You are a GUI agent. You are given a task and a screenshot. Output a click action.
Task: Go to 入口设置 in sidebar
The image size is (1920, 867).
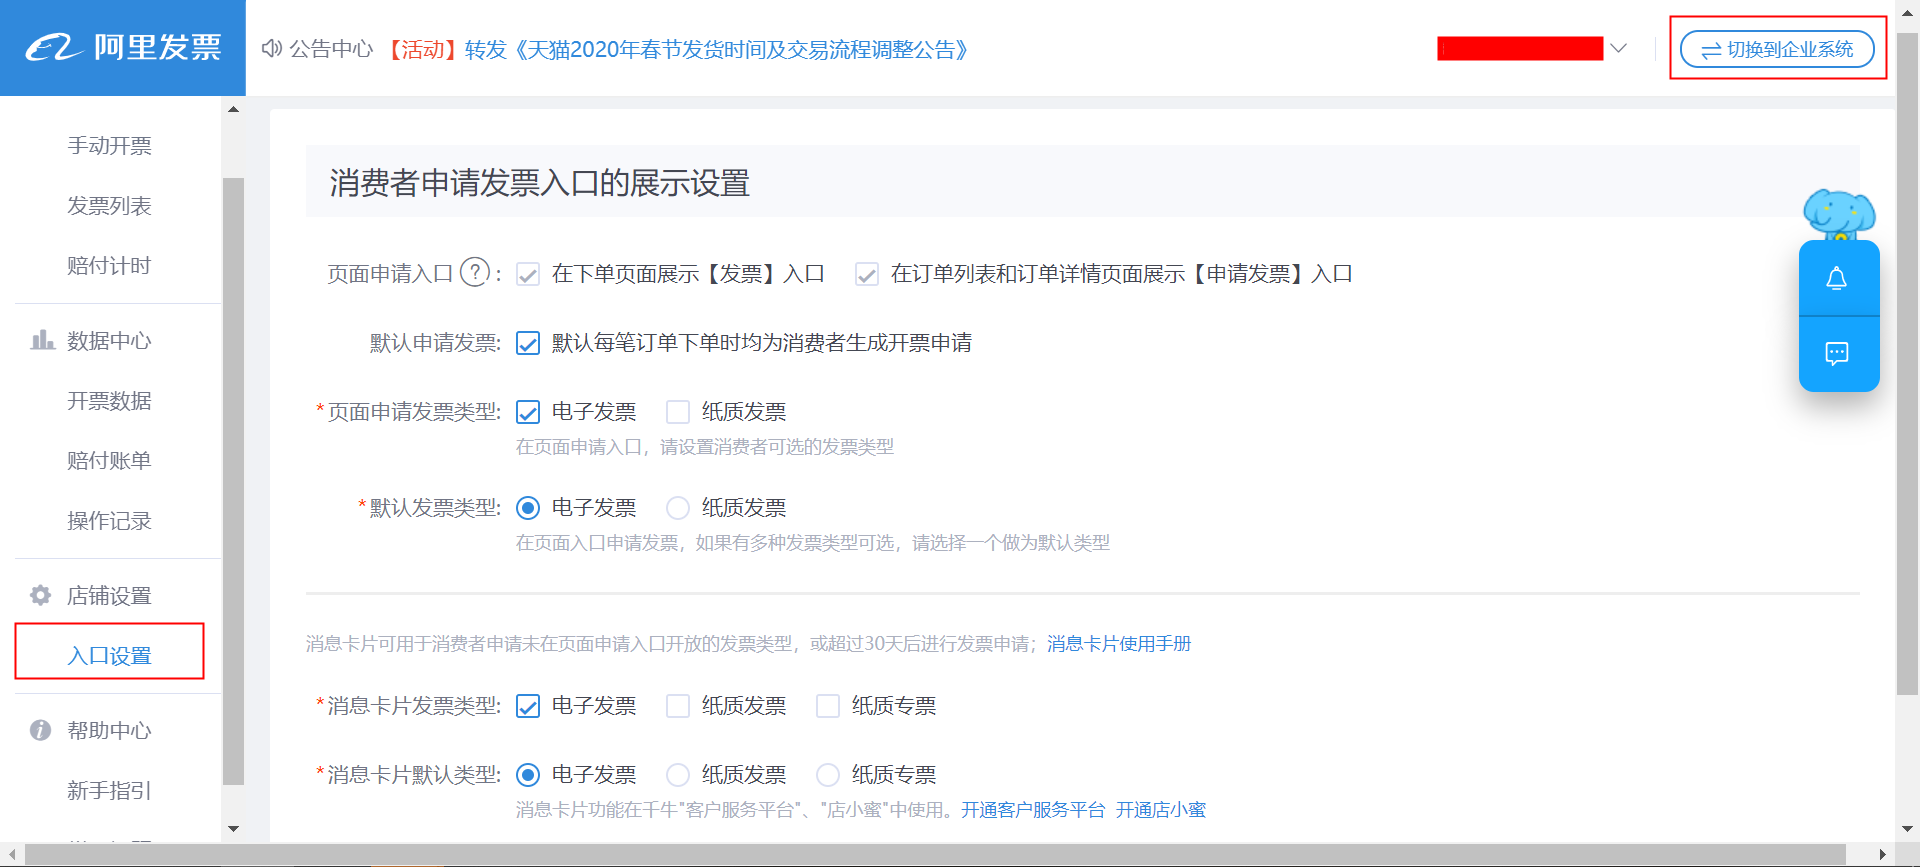pos(109,656)
